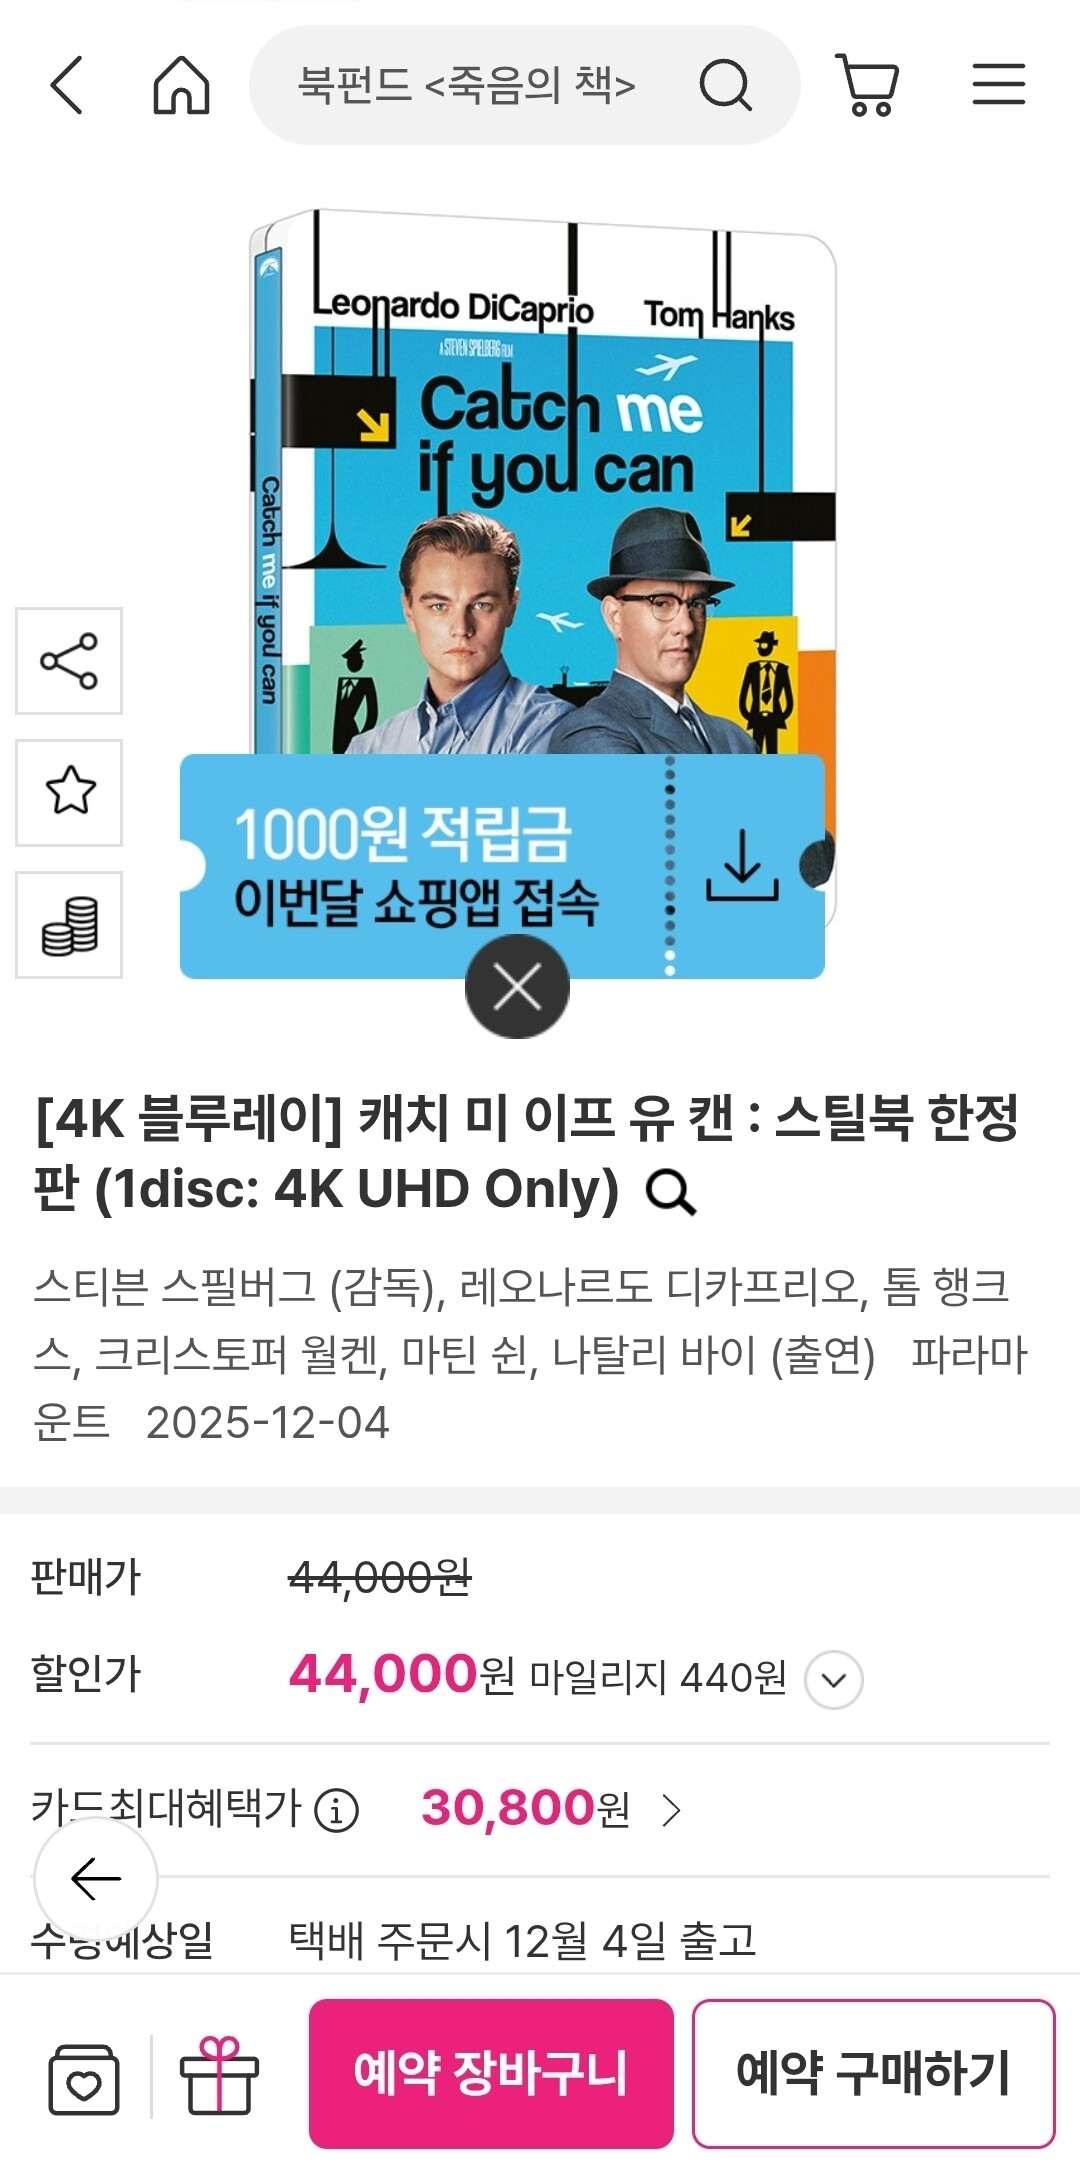The height and width of the screenshot is (2182, 1080).
Task: Expand the 마일리지 440원 dropdown chevron
Action: (834, 1679)
